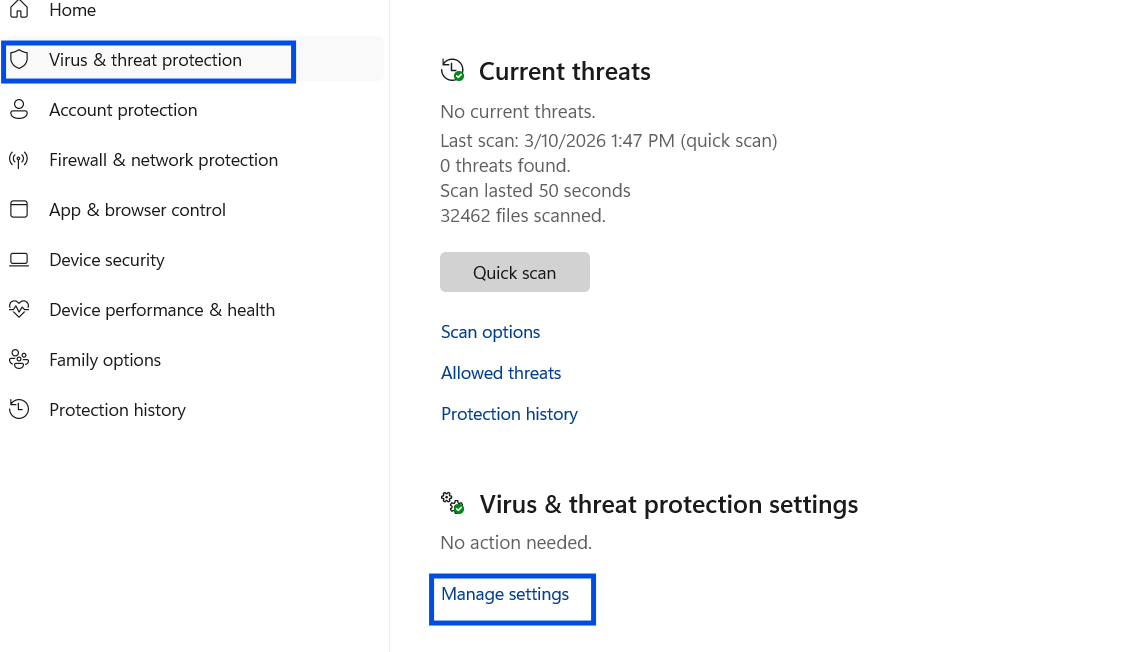View the Allowed threats link
The height and width of the screenshot is (652, 1142).
coord(501,373)
